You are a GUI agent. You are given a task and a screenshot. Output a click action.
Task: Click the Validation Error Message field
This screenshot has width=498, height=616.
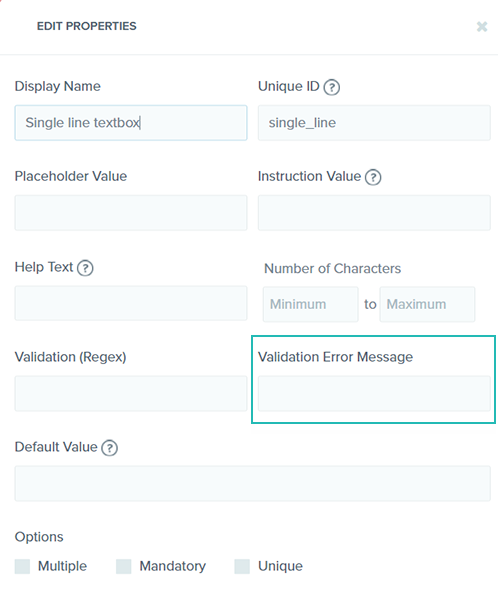(x=374, y=393)
